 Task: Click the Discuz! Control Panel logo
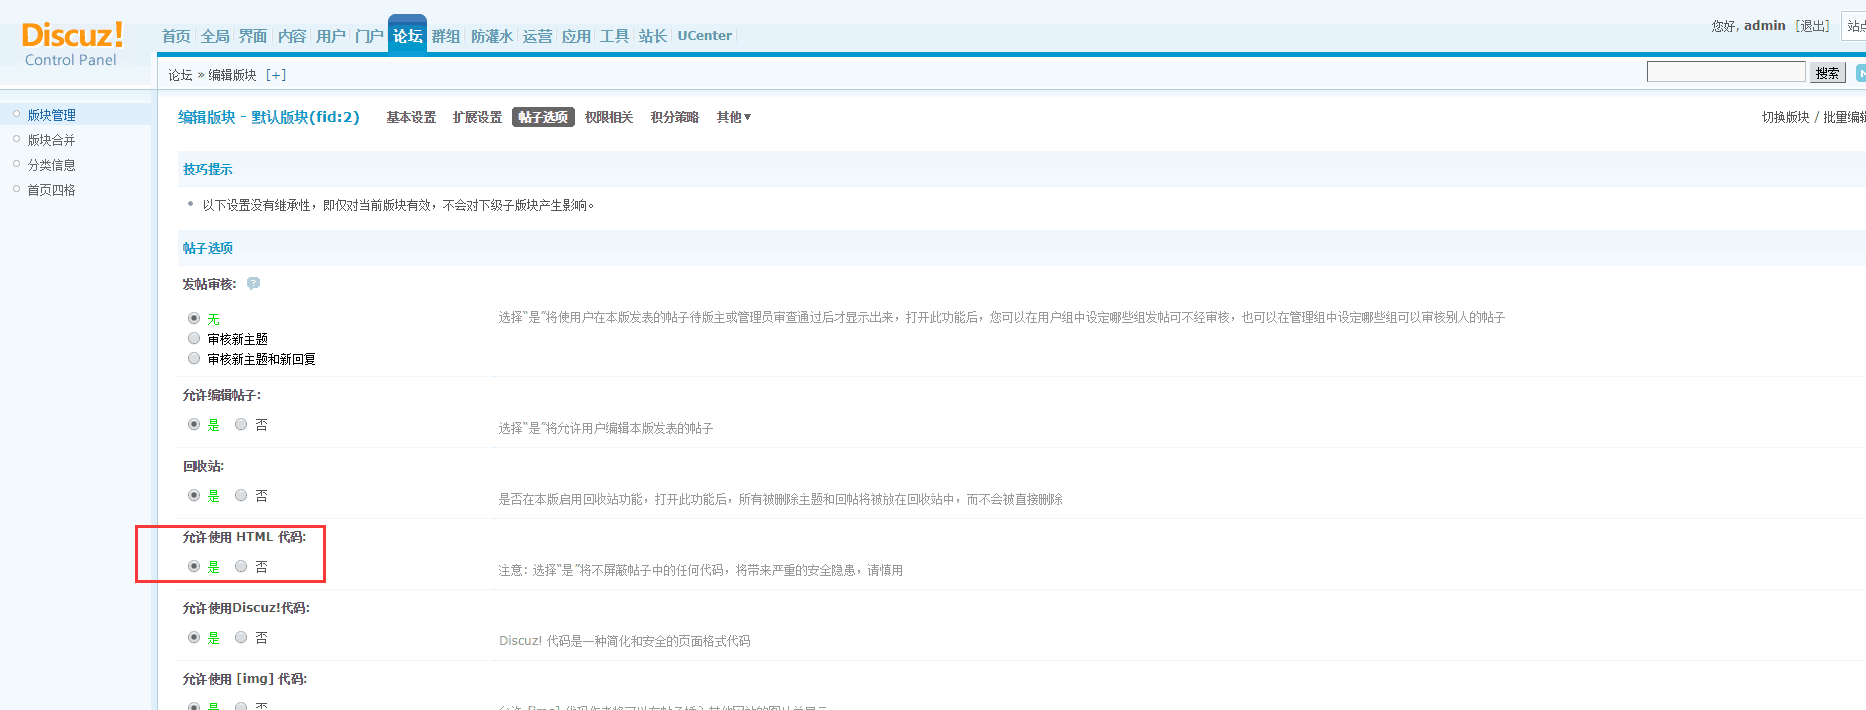72,44
